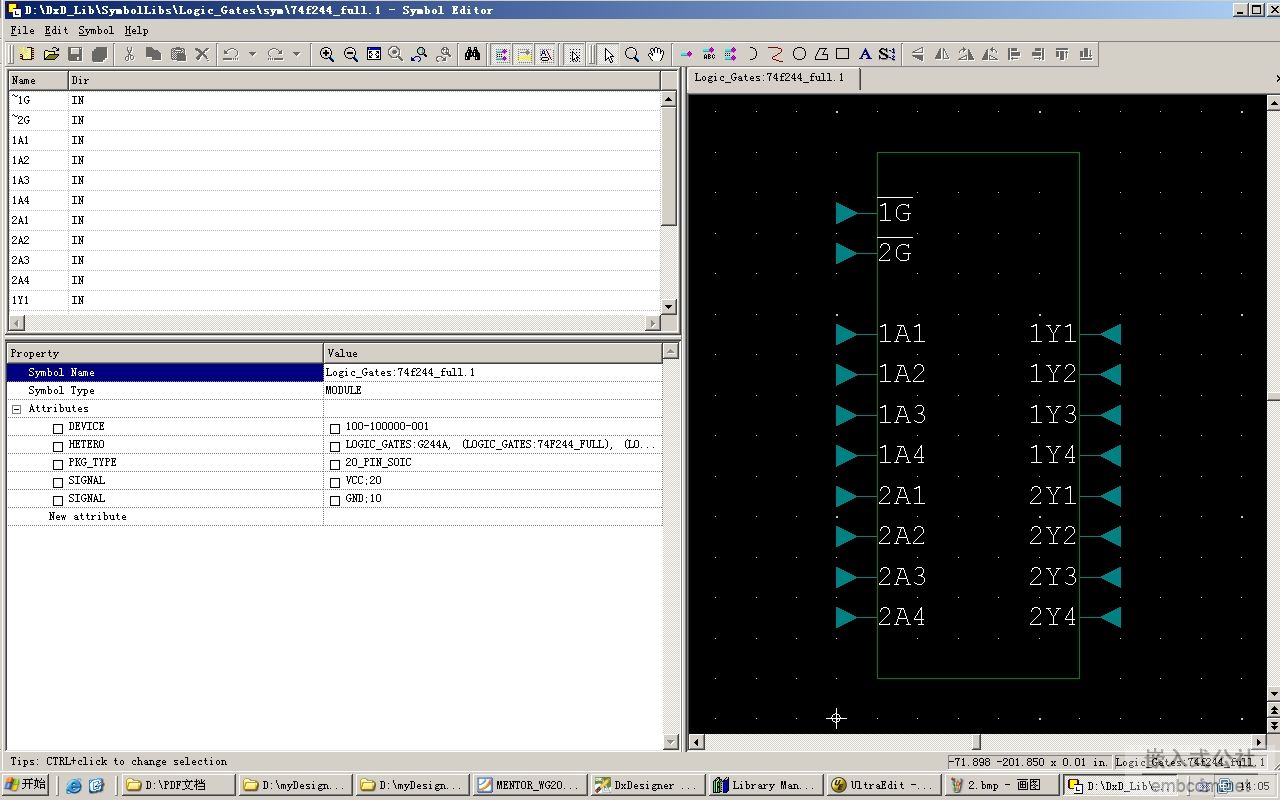Screen dimensions: 1280x800
Task: Open the File menu
Action: point(22,31)
